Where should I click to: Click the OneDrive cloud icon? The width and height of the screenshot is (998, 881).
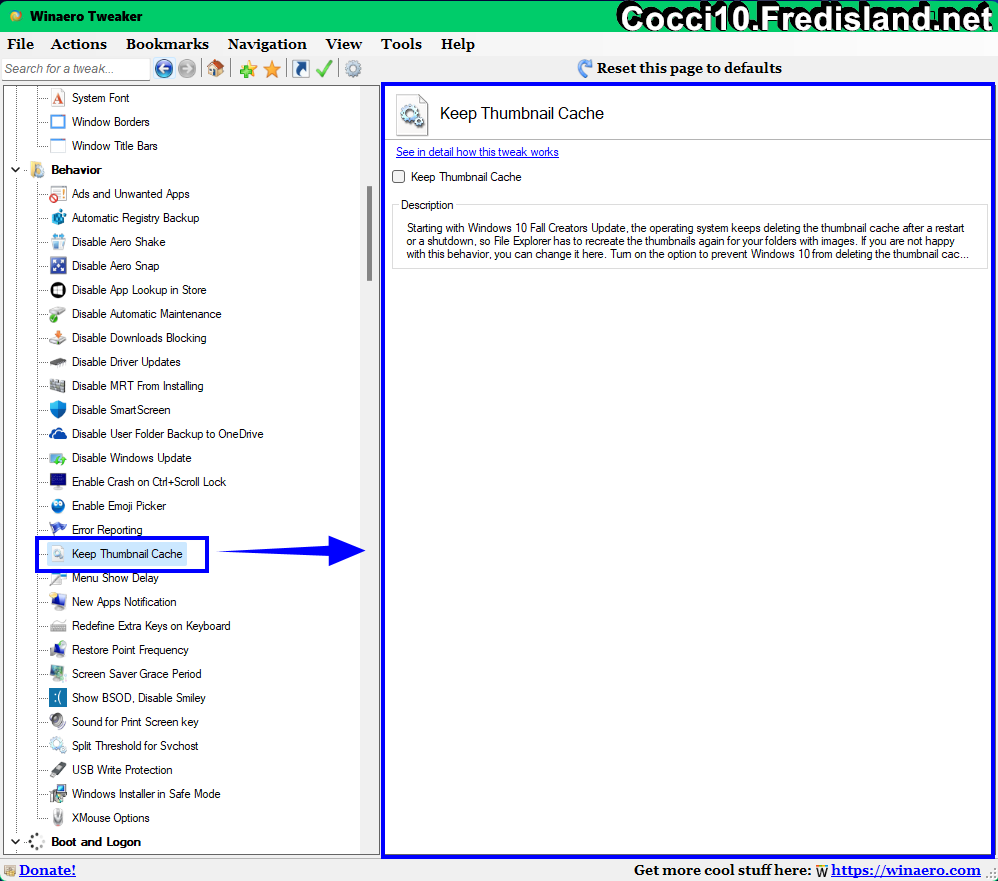58,434
